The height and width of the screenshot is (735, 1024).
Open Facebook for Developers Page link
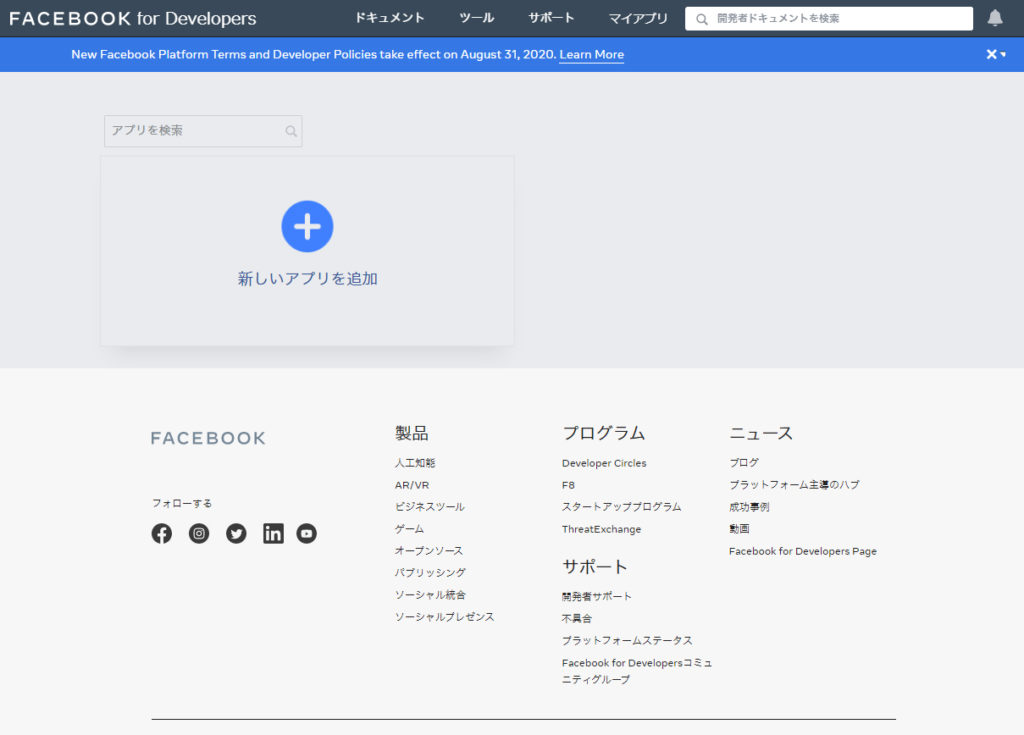pos(802,551)
